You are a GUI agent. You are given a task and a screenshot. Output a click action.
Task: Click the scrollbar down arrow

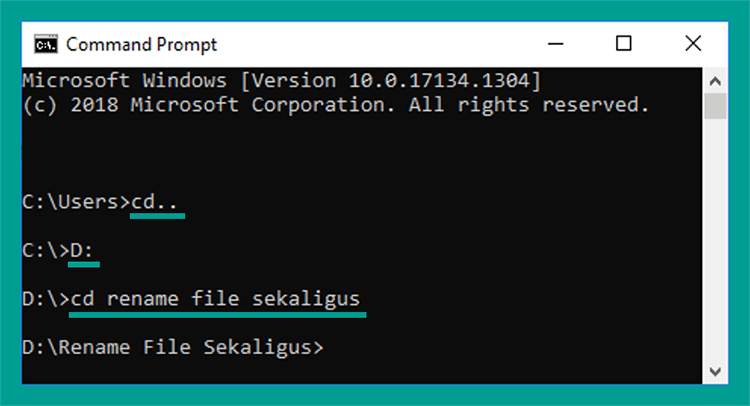(x=715, y=372)
